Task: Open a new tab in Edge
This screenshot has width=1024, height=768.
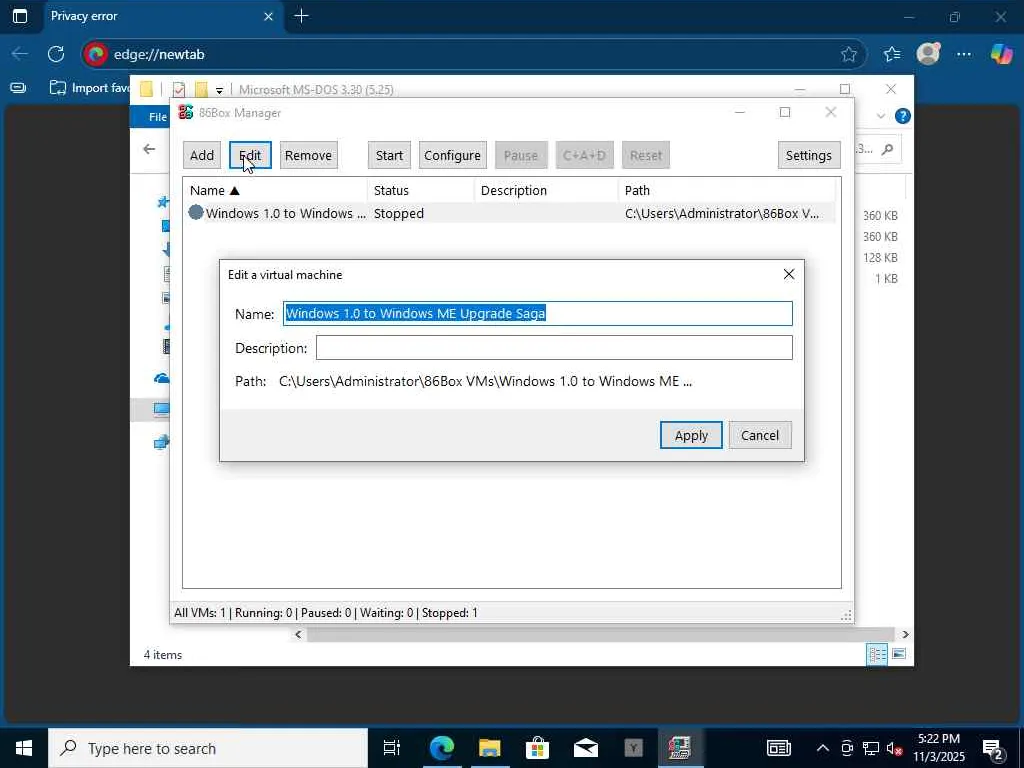Action: click(x=302, y=16)
